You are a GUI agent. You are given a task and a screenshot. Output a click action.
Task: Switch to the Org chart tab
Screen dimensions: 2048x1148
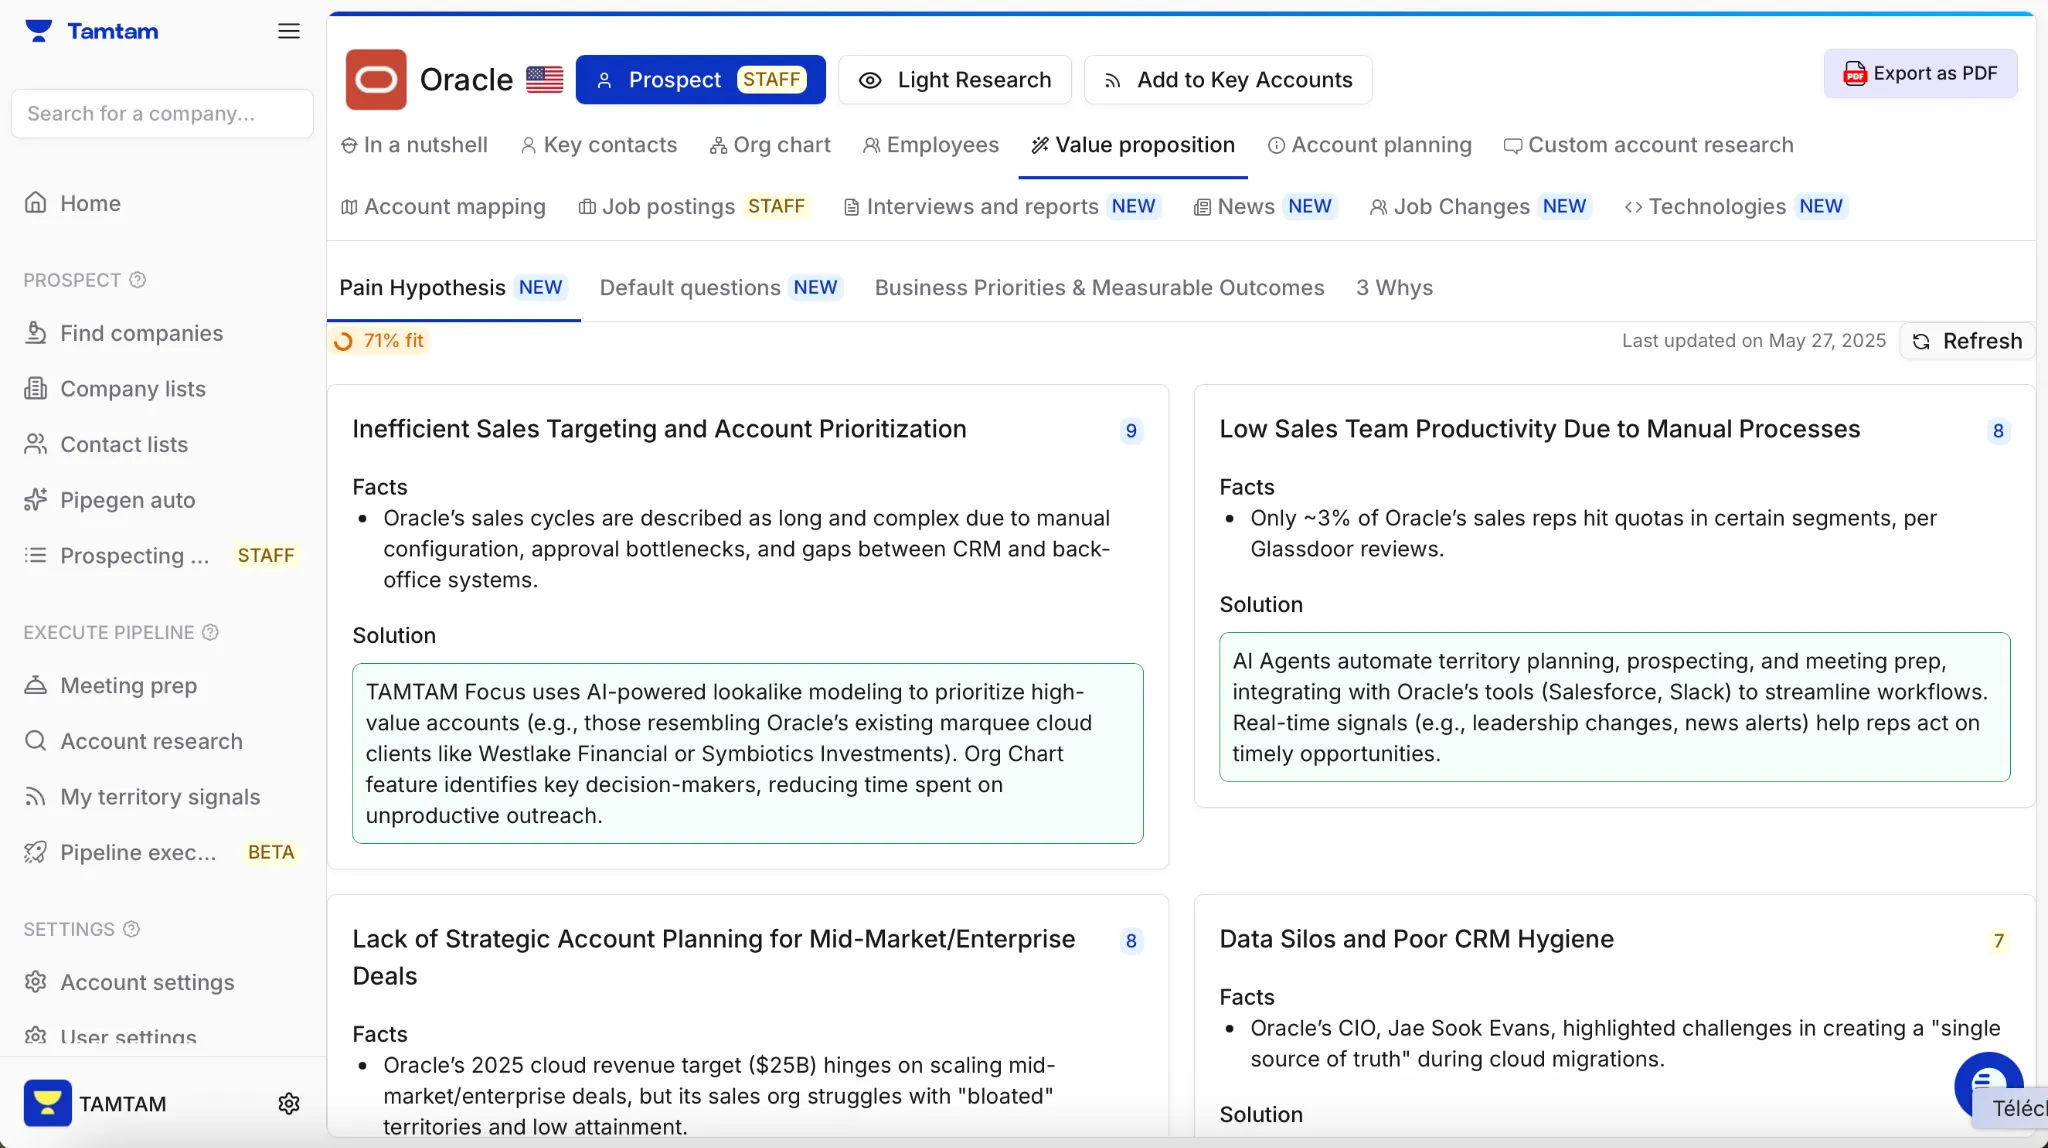click(x=770, y=145)
